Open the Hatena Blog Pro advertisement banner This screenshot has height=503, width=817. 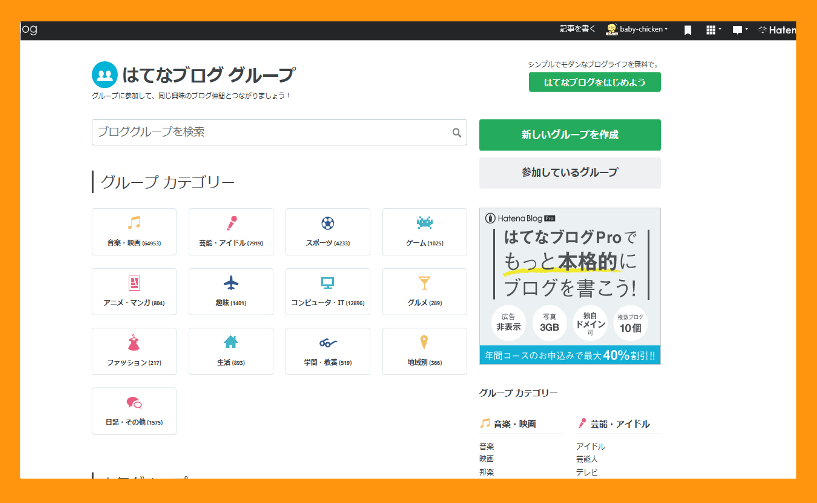(570, 286)
